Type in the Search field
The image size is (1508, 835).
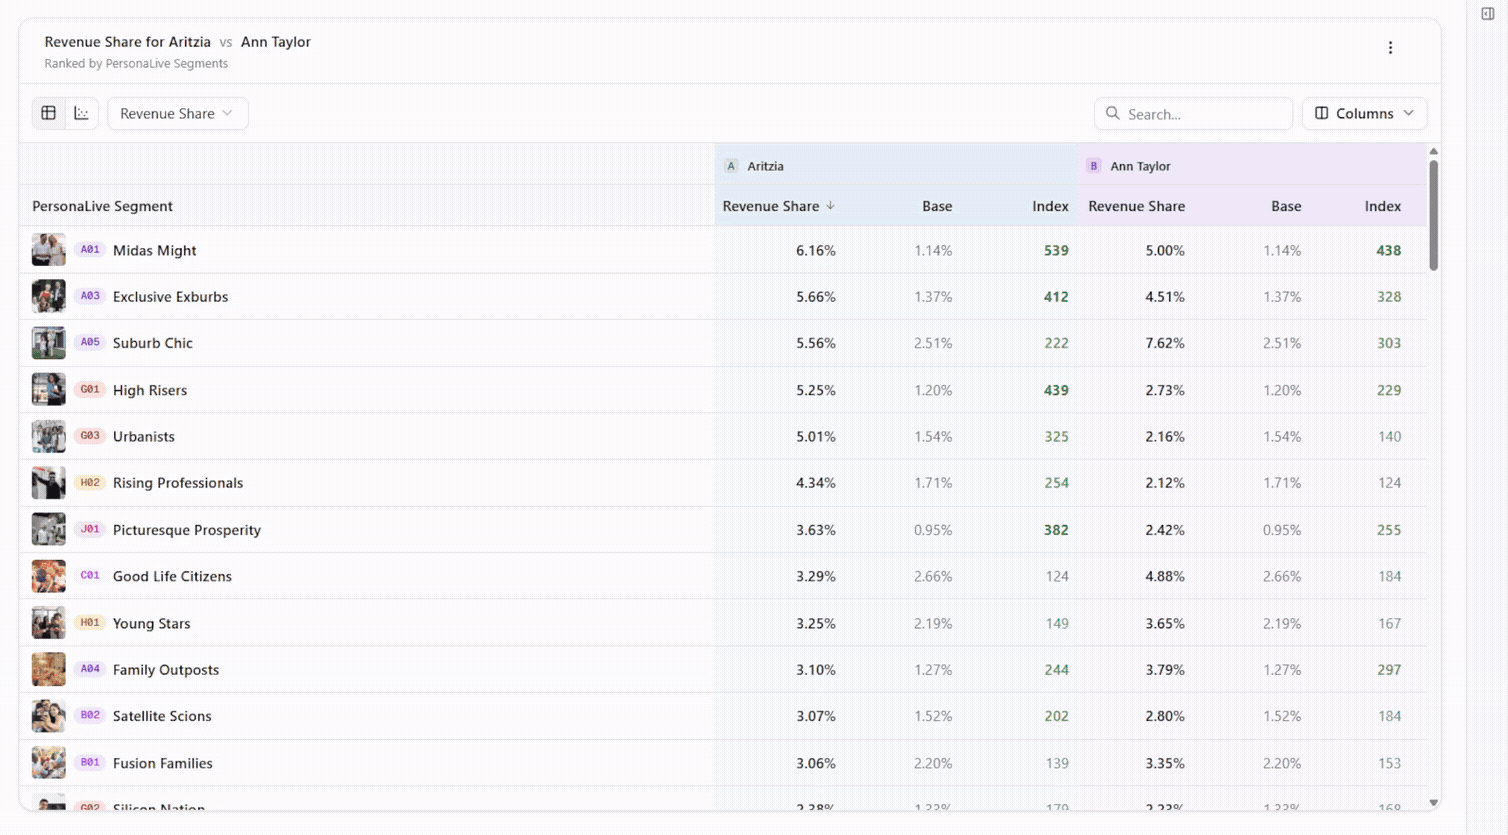(1193, 113)
